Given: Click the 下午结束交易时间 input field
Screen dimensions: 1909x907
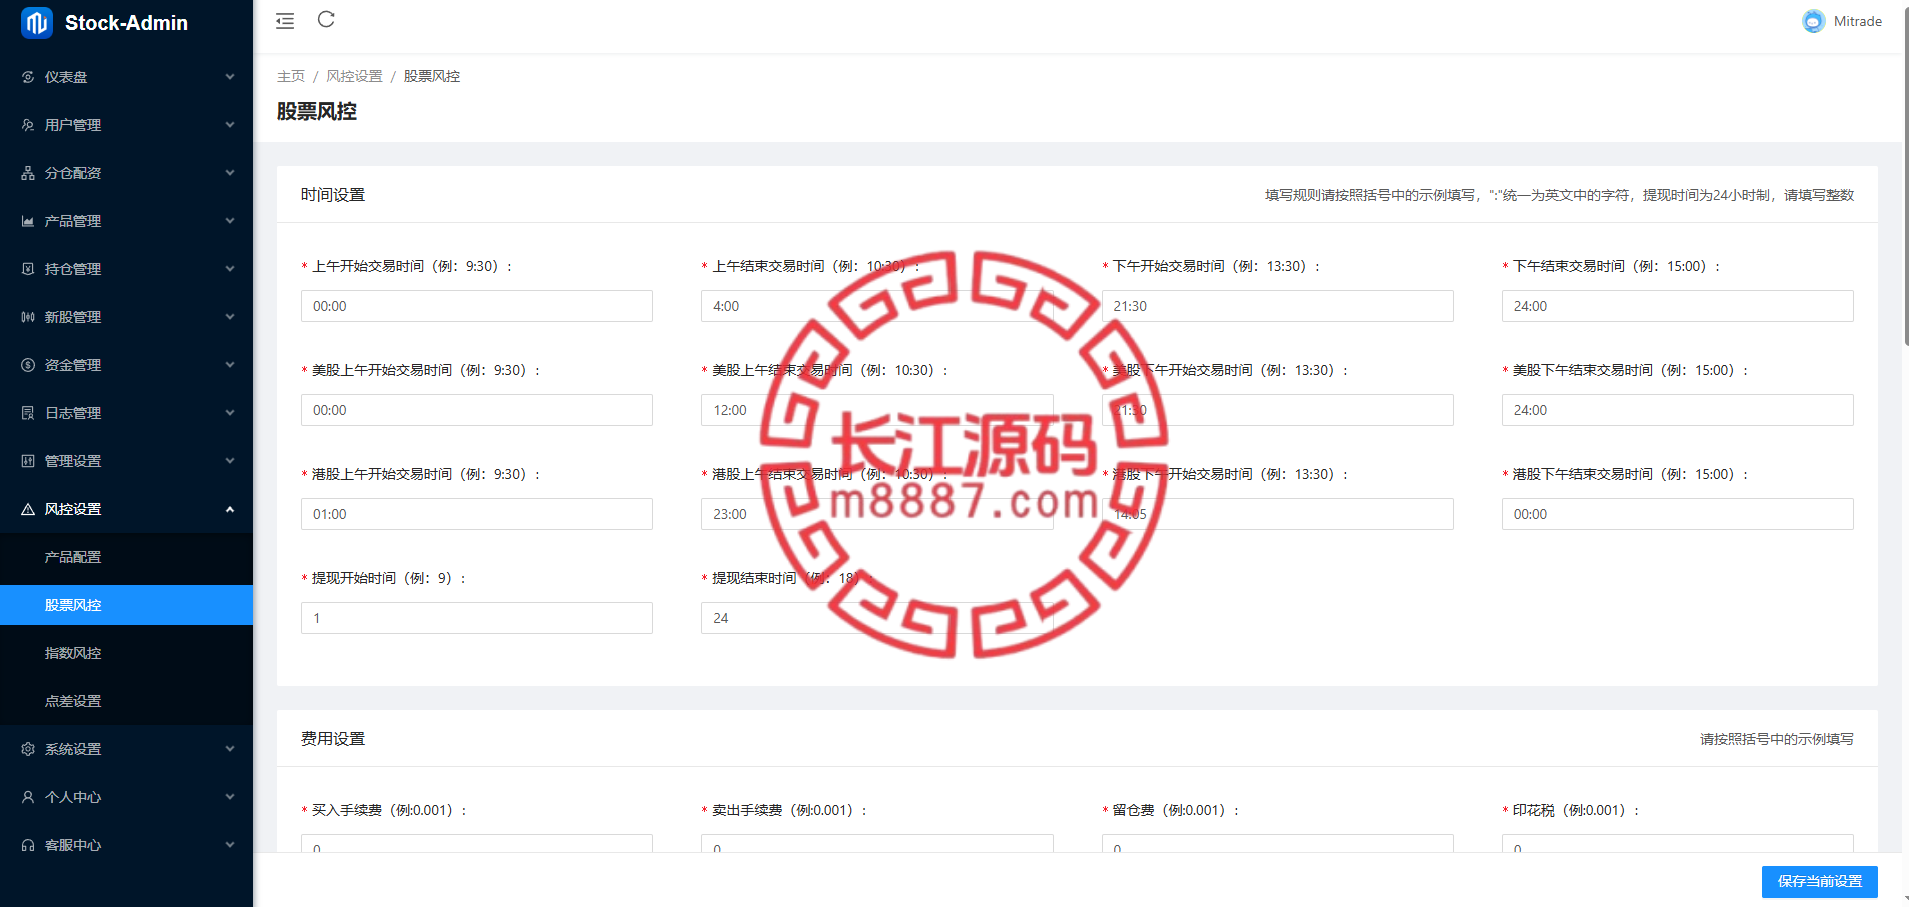Looking at the screenshot, I should click(x=1677, y=306).
